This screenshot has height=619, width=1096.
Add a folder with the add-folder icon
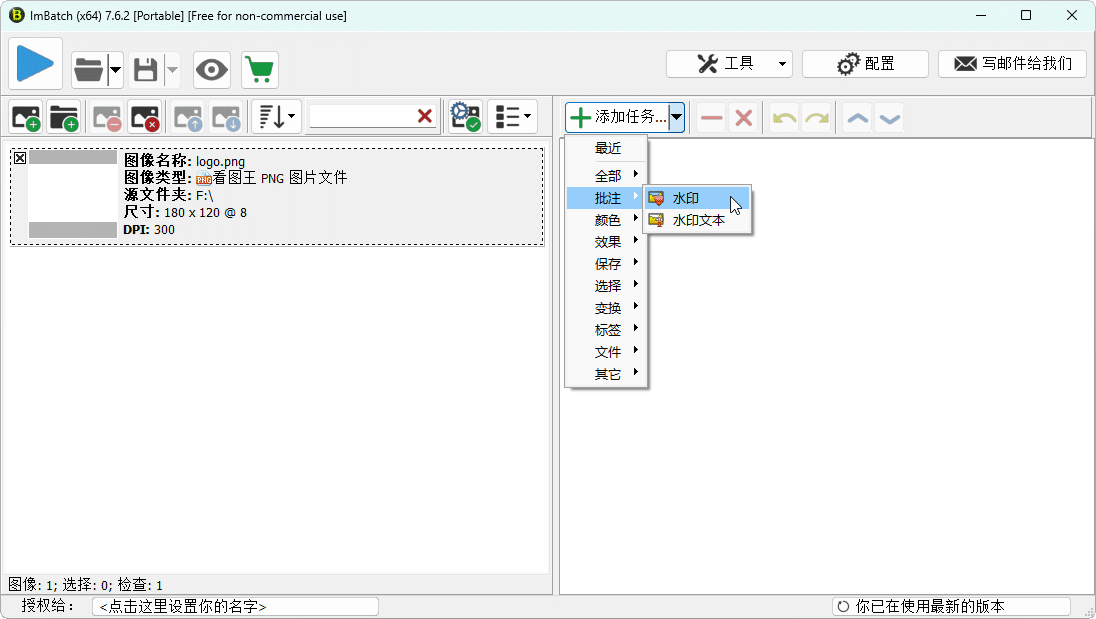click(x=64, y=116)
